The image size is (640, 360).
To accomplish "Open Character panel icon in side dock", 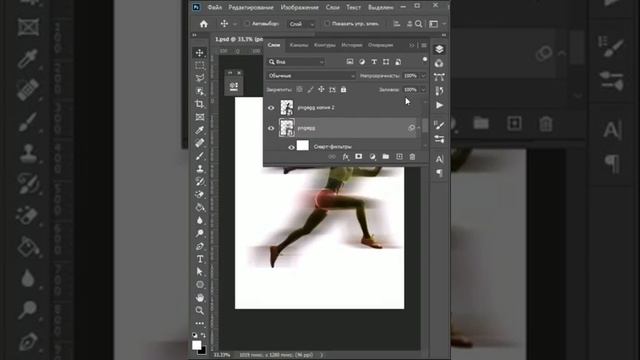I will coord(439,159).
